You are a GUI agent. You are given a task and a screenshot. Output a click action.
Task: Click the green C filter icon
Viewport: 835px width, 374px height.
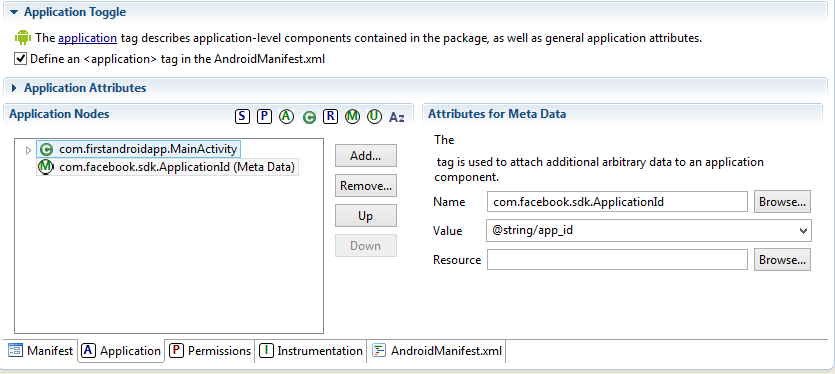tap(309, 117)
